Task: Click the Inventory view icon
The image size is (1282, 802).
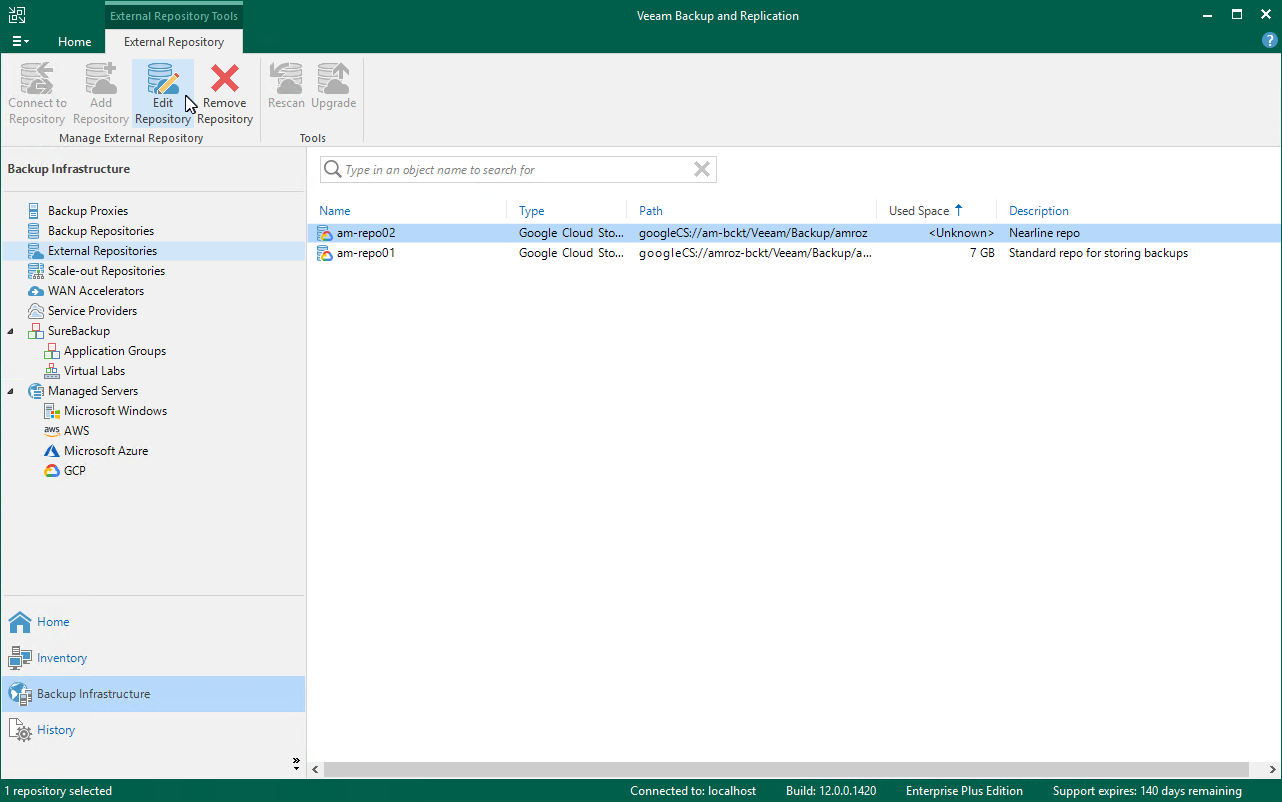Action: point(20,658)
